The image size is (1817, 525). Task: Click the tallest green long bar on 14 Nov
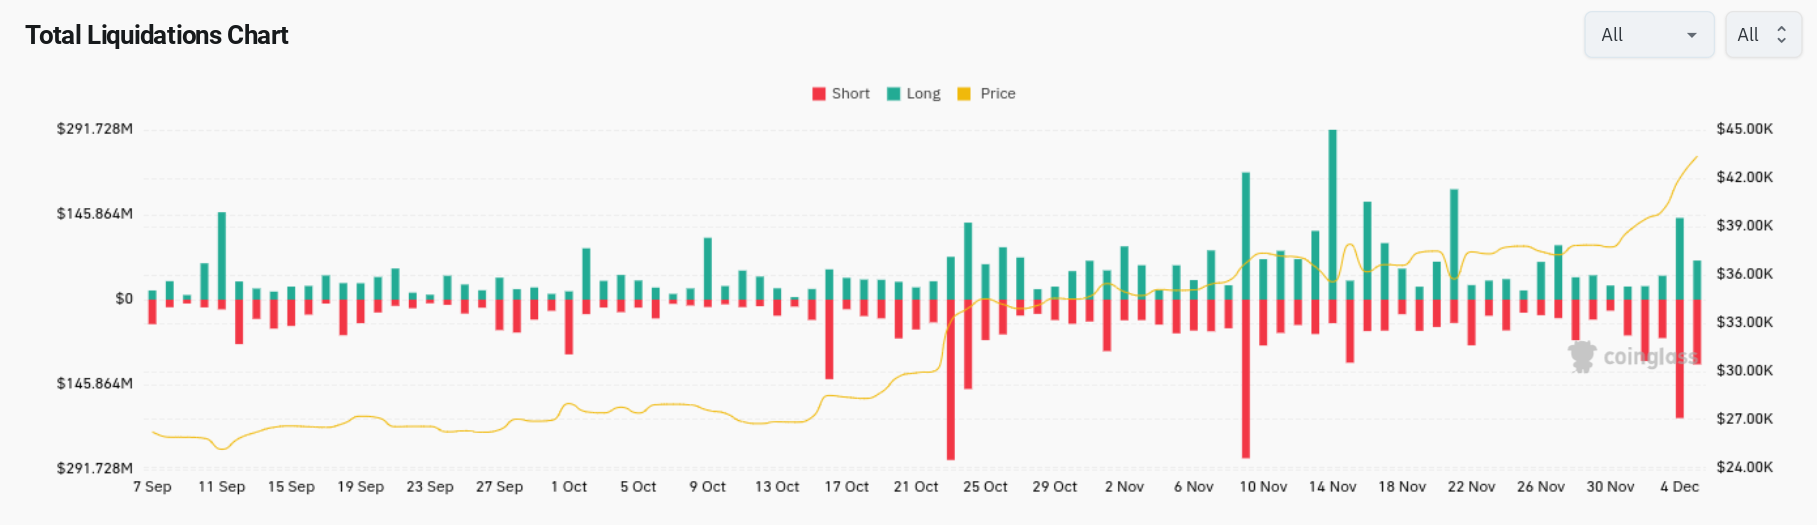1332,215
